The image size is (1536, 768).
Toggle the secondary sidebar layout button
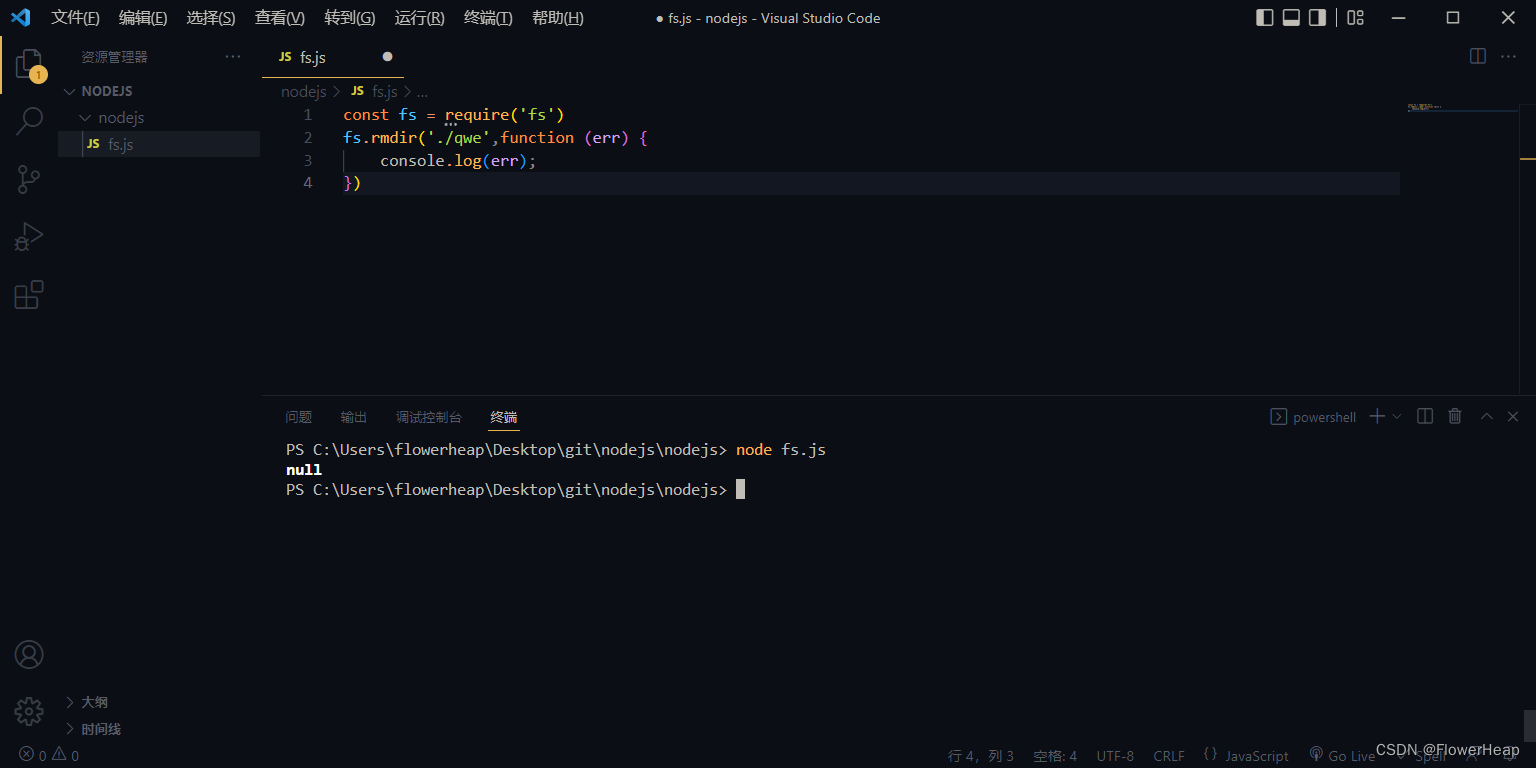coord(1317,17)
